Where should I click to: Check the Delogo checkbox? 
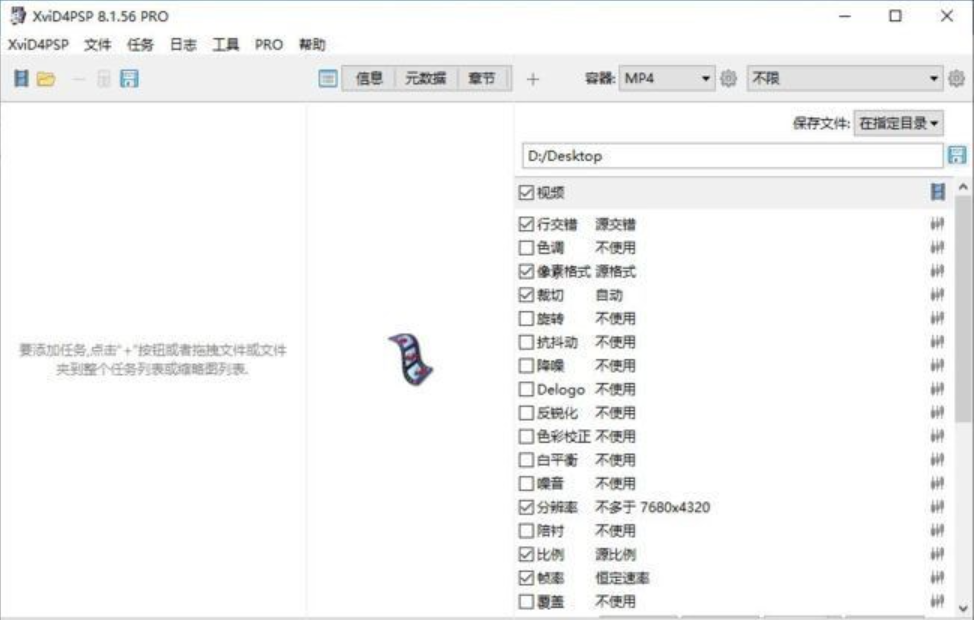coord(526,389)
